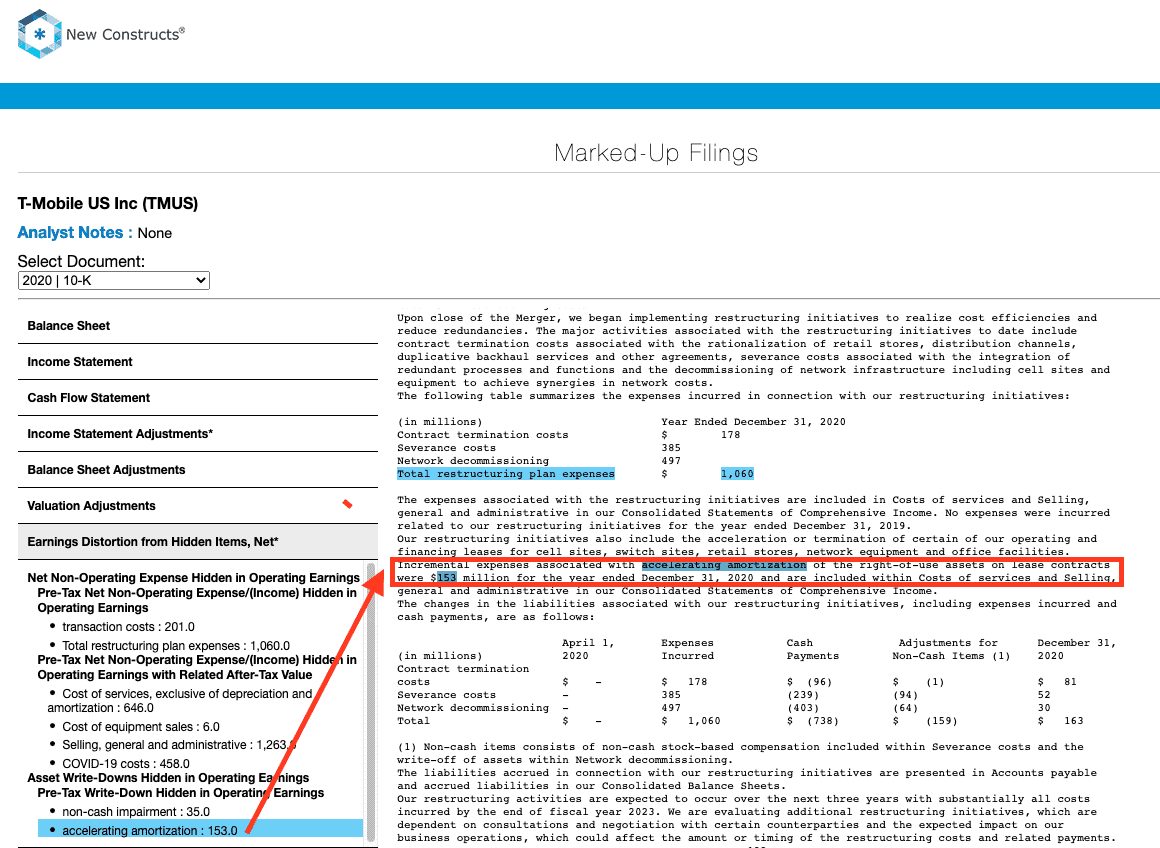The width and height of the screenshot is (1160, 848).
Task: Click highlighted 153 value in filing text
Action: point(446,578)
